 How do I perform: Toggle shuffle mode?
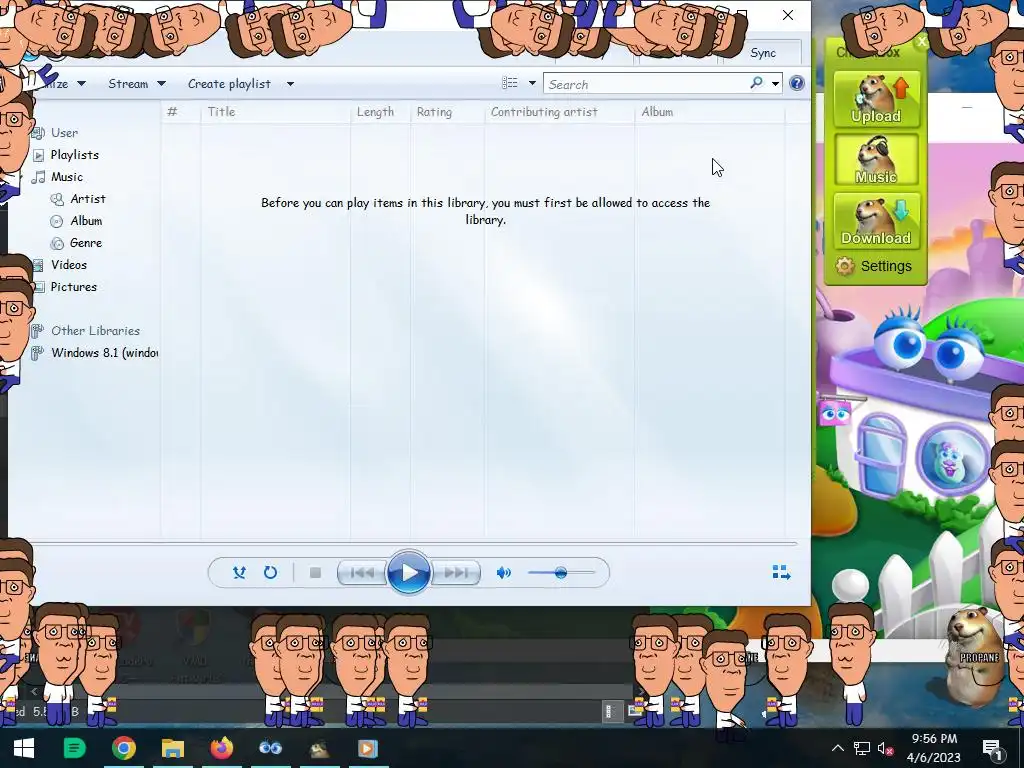(239, 573)
